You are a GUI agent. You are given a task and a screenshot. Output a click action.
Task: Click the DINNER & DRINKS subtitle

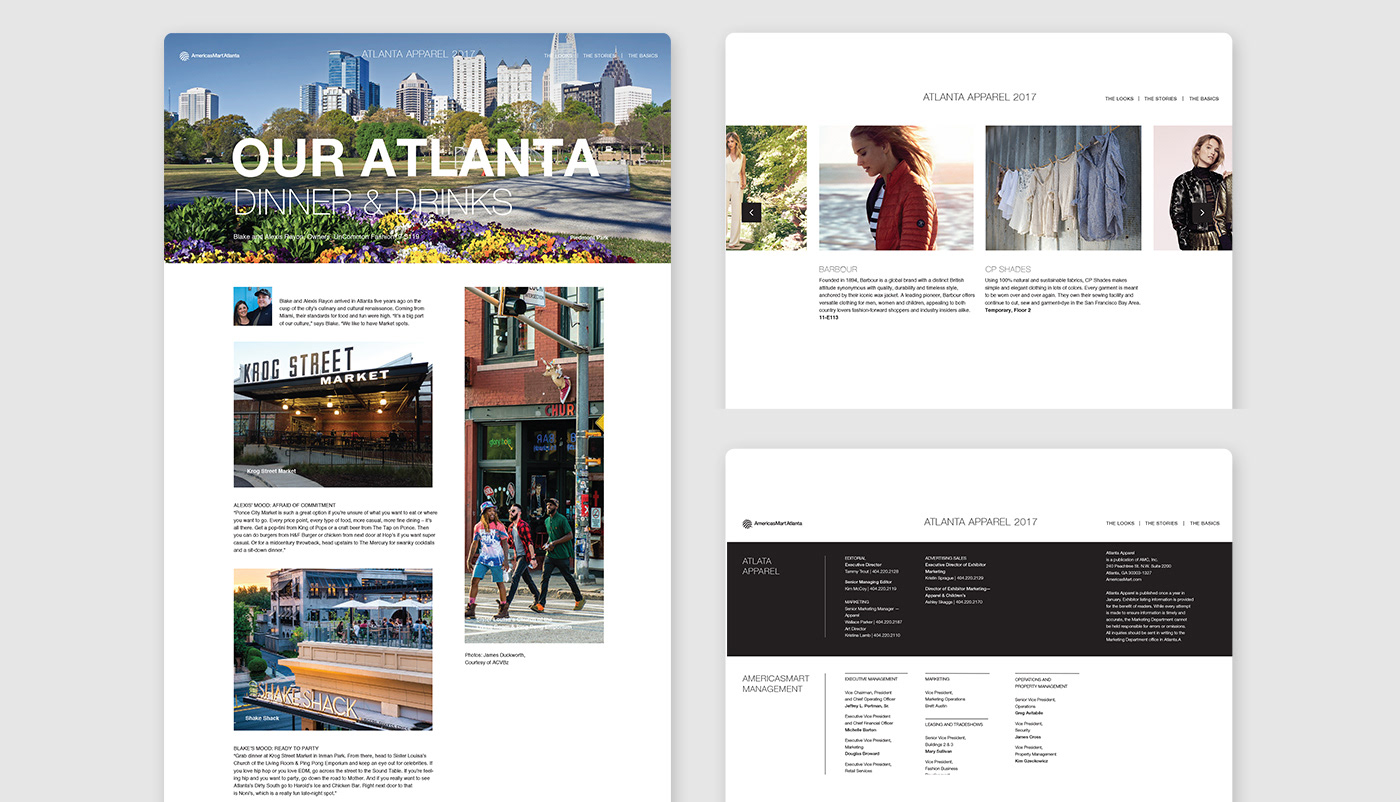point(373,202)
